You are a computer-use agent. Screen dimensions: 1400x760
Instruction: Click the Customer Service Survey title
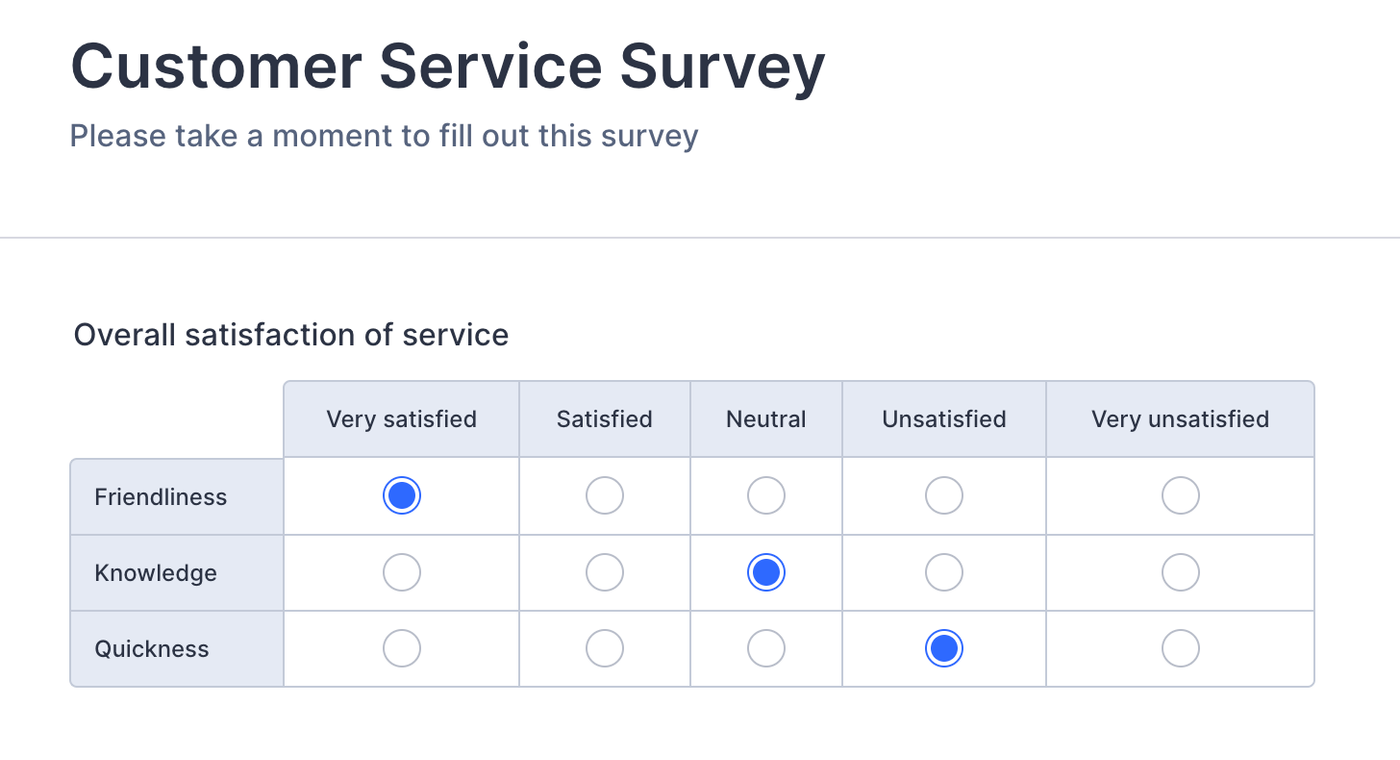448,67
